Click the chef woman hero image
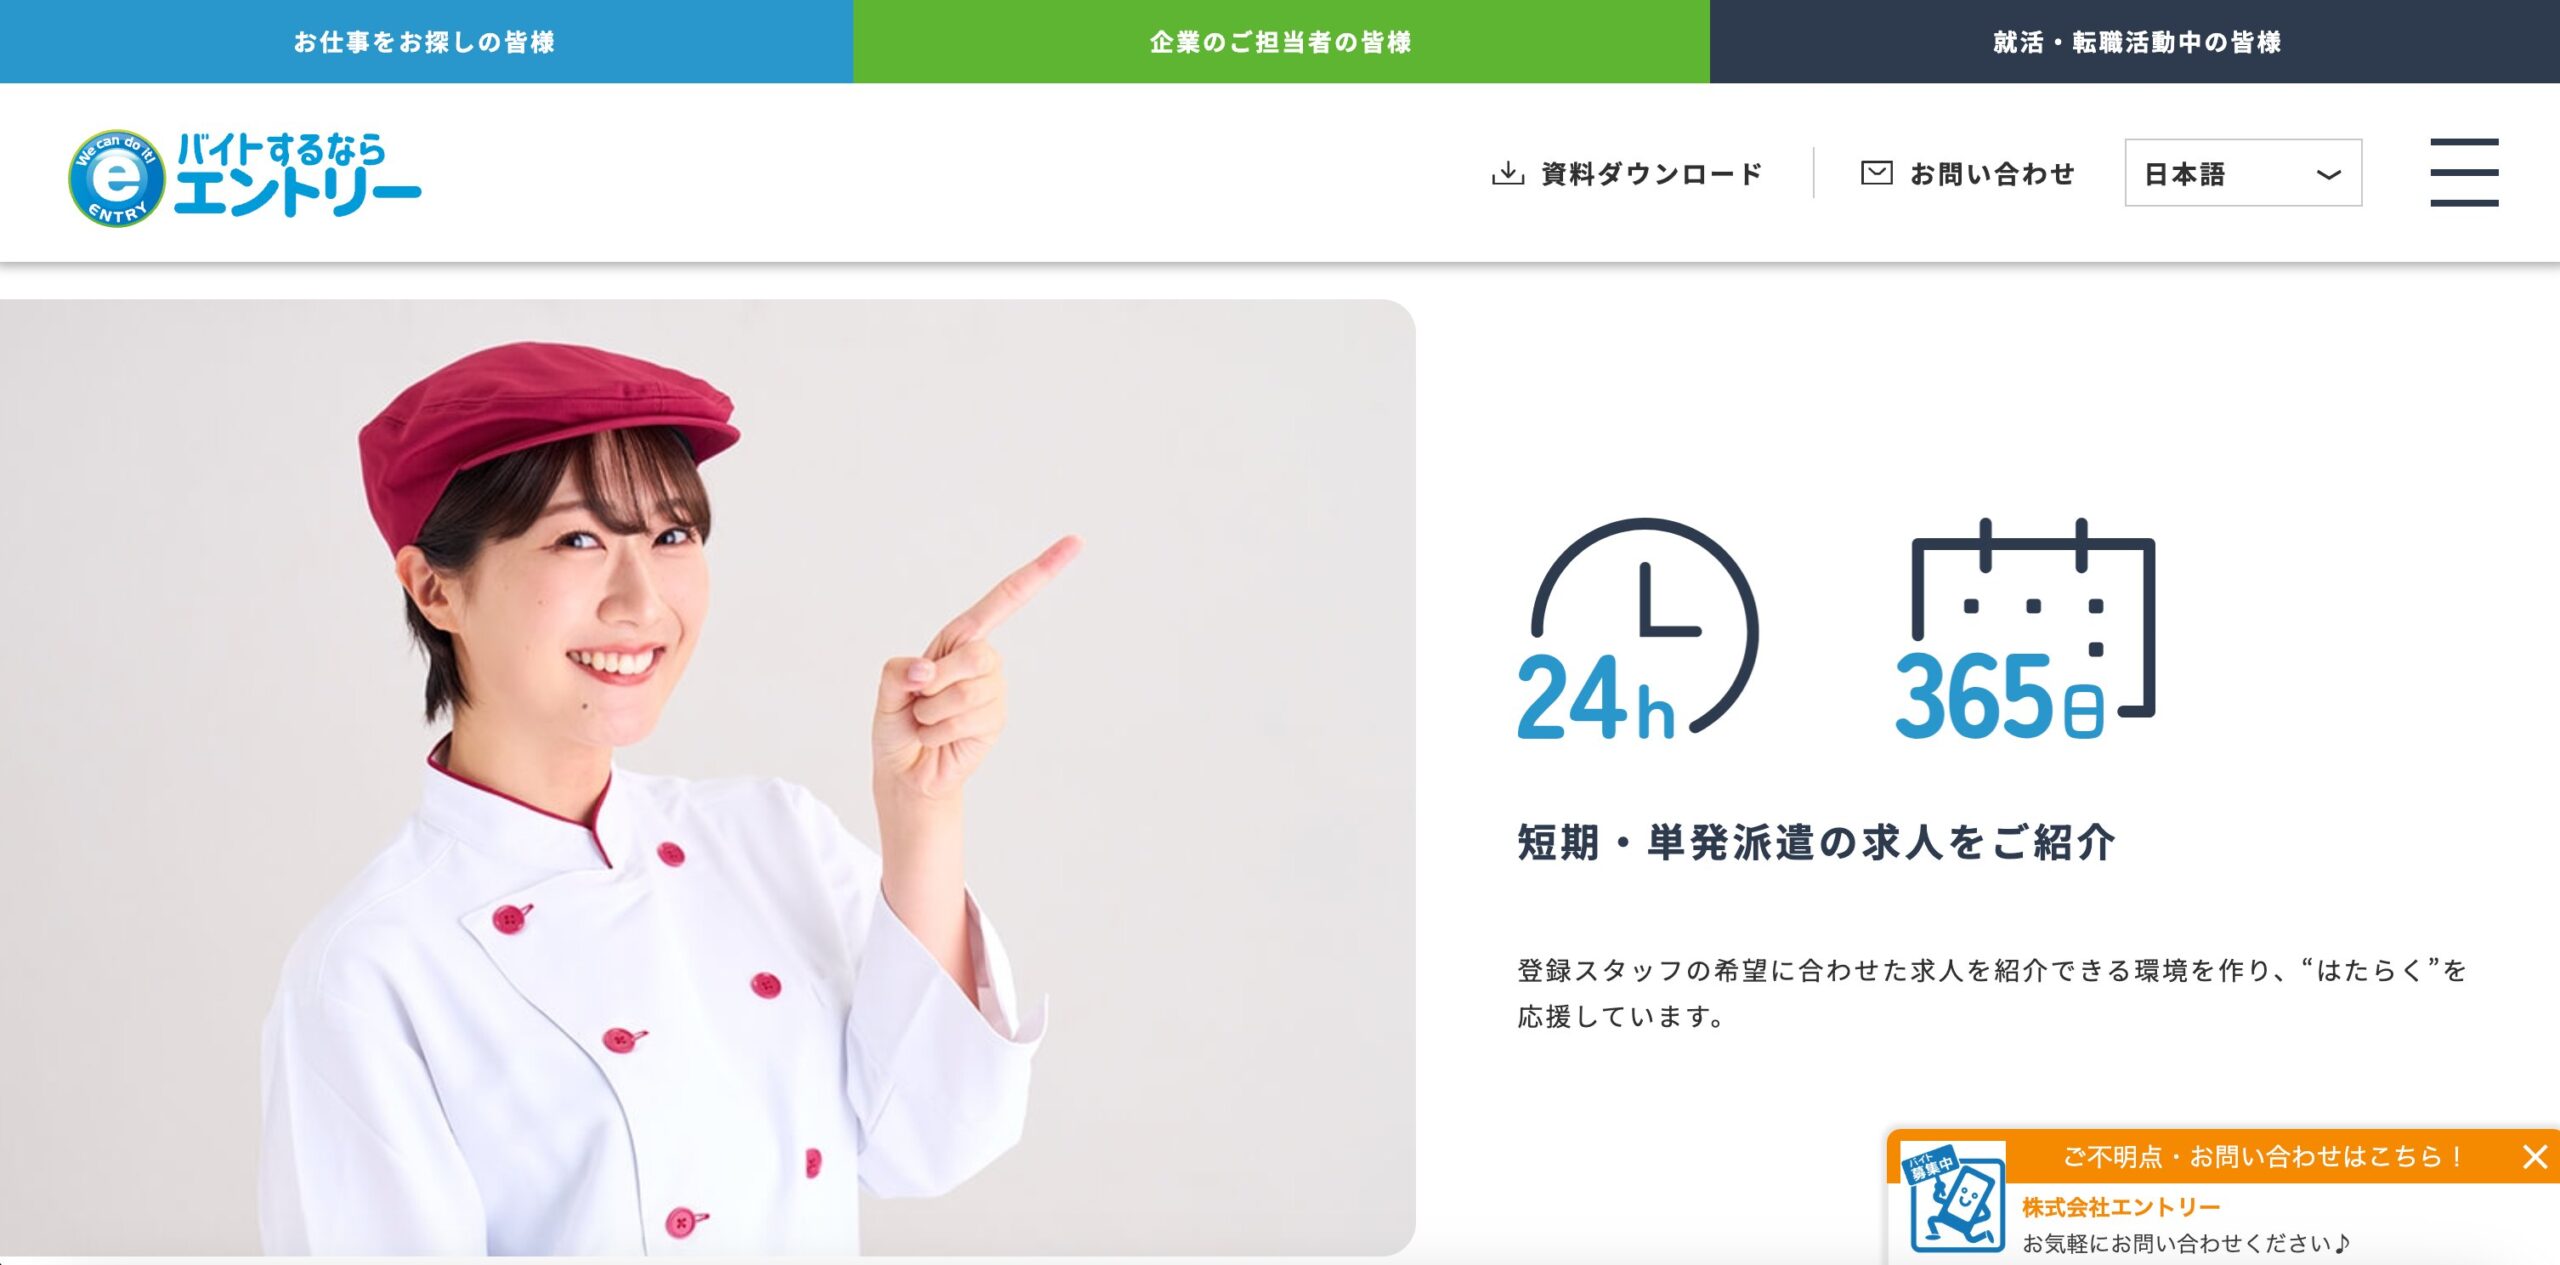This screenshot has width=2560, height=1265. (707, 777)
